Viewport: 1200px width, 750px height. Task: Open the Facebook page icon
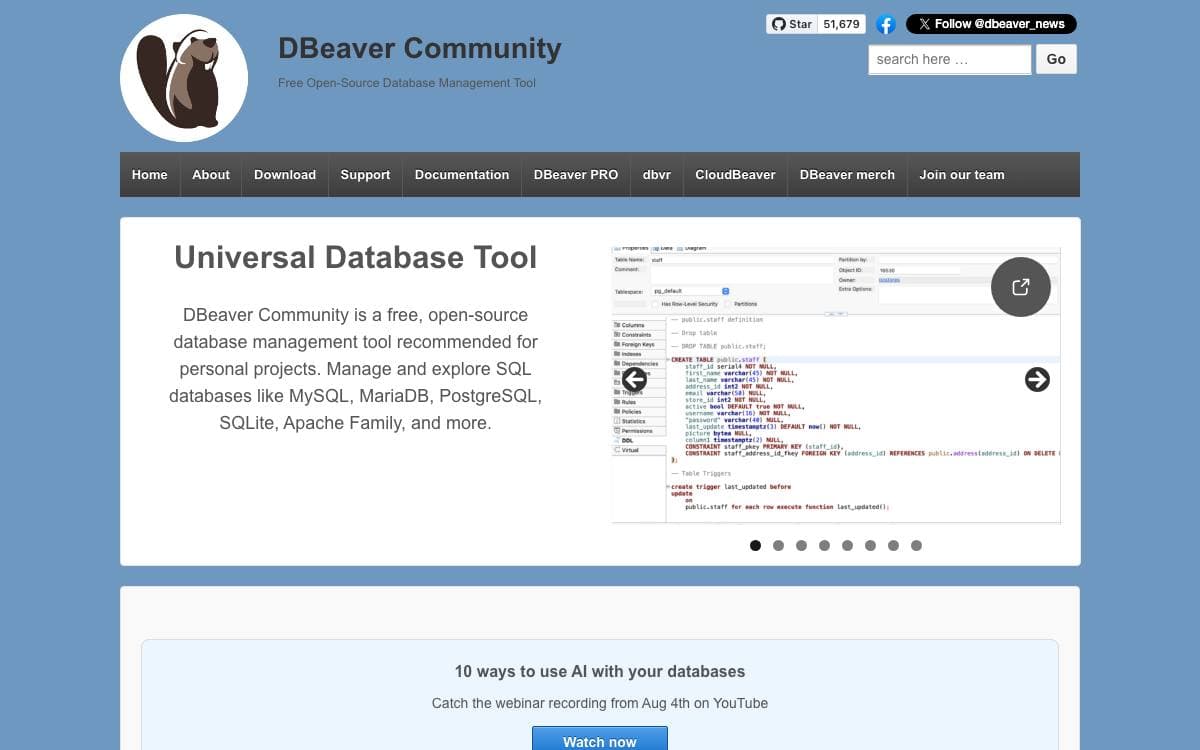(x=886, y=24)
